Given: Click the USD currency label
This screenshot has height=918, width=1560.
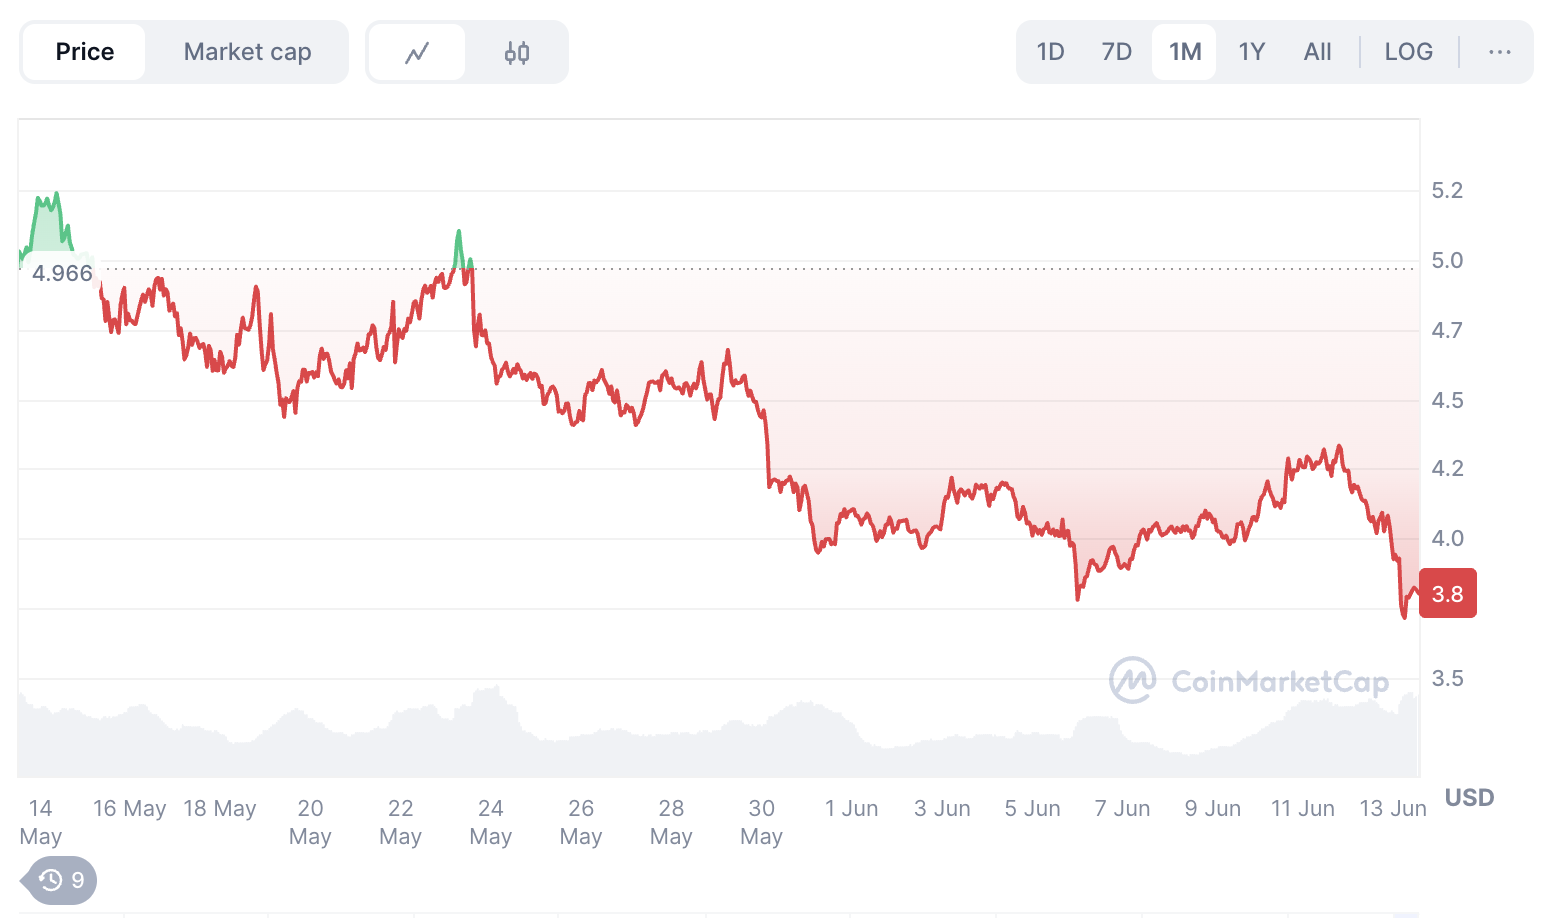Looking at the screenshot, I should (1469, 797).
